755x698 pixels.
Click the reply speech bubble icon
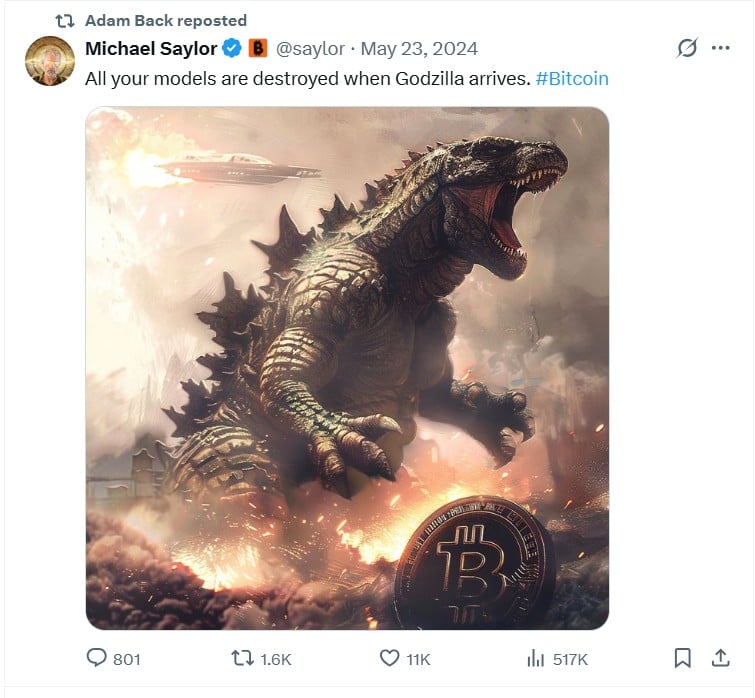(97, 658)
